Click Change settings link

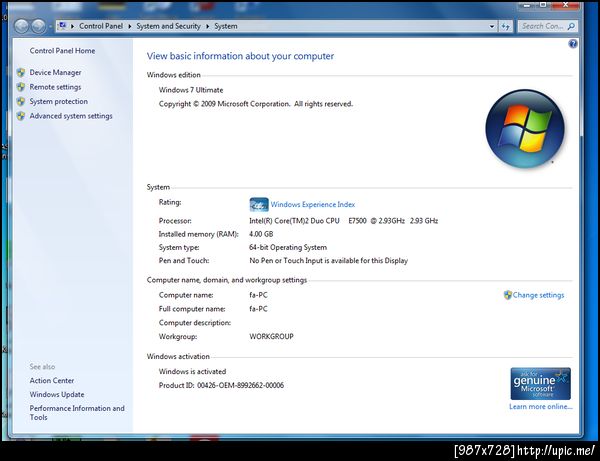click(x=538, y=295)
